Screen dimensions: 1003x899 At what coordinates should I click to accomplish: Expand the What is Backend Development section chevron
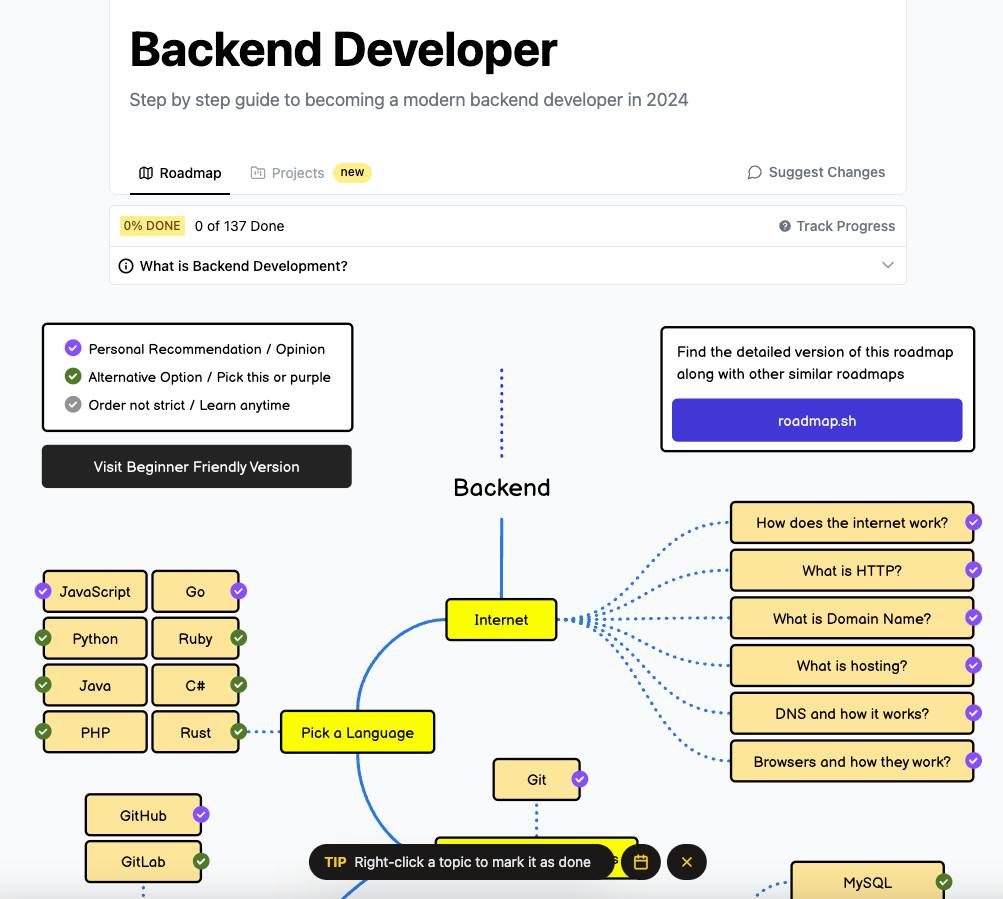pyautogui.click(x=888, y=265)
